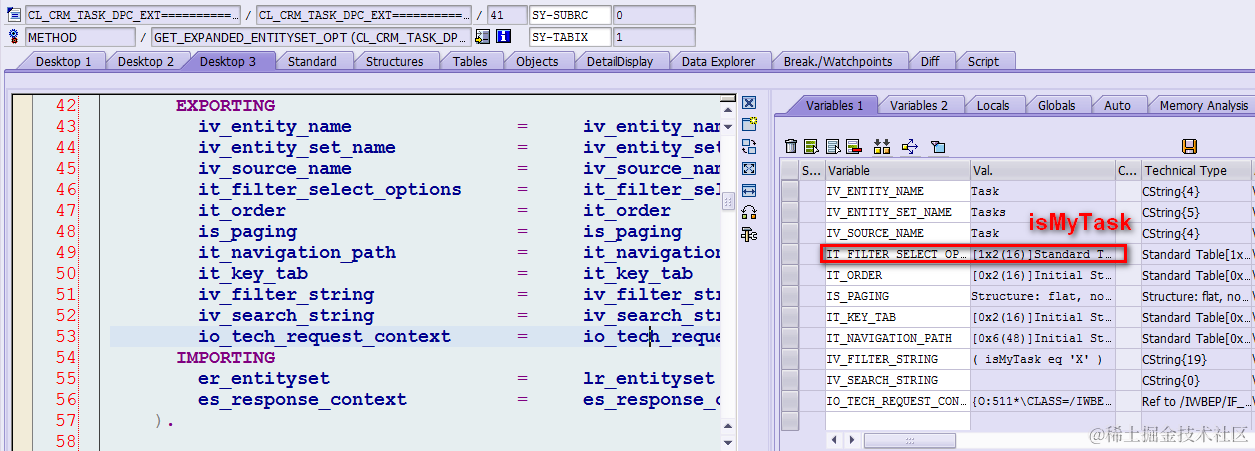
Task: Select the row selector for IV_ENTITY_NAME
Action: point(790,191)
